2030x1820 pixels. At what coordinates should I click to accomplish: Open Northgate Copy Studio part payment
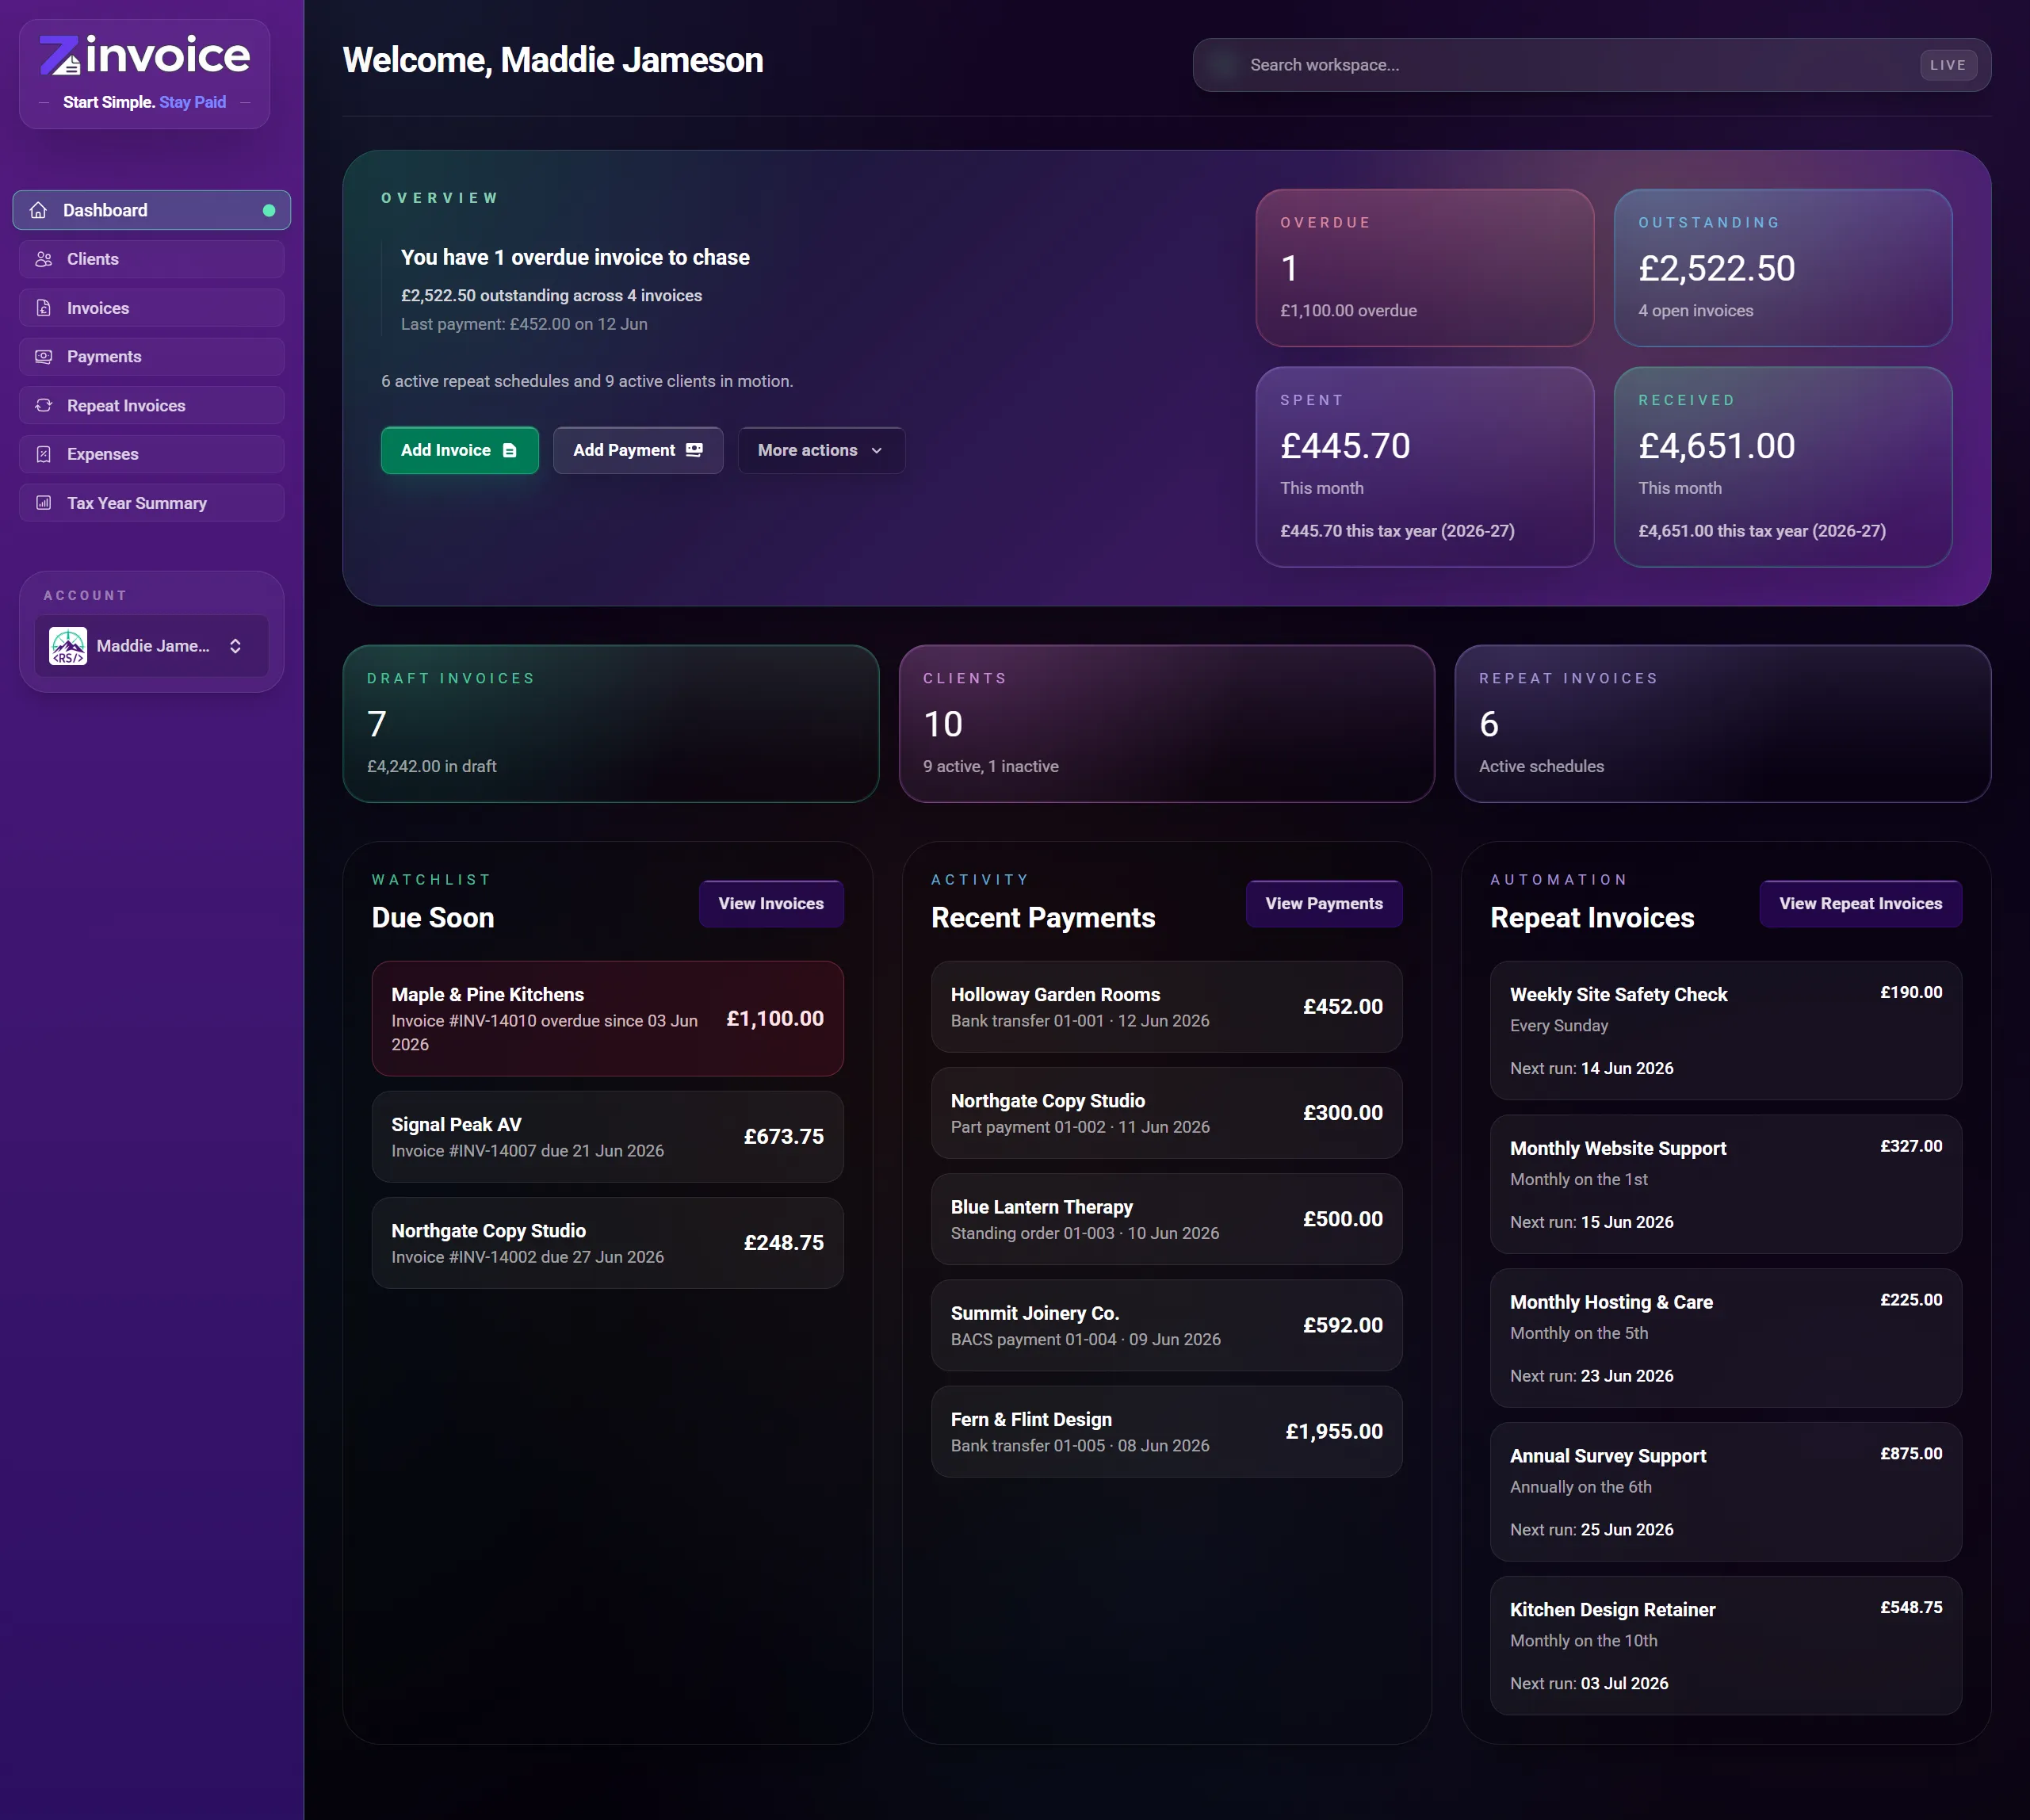click(x=1167, y=1113)
